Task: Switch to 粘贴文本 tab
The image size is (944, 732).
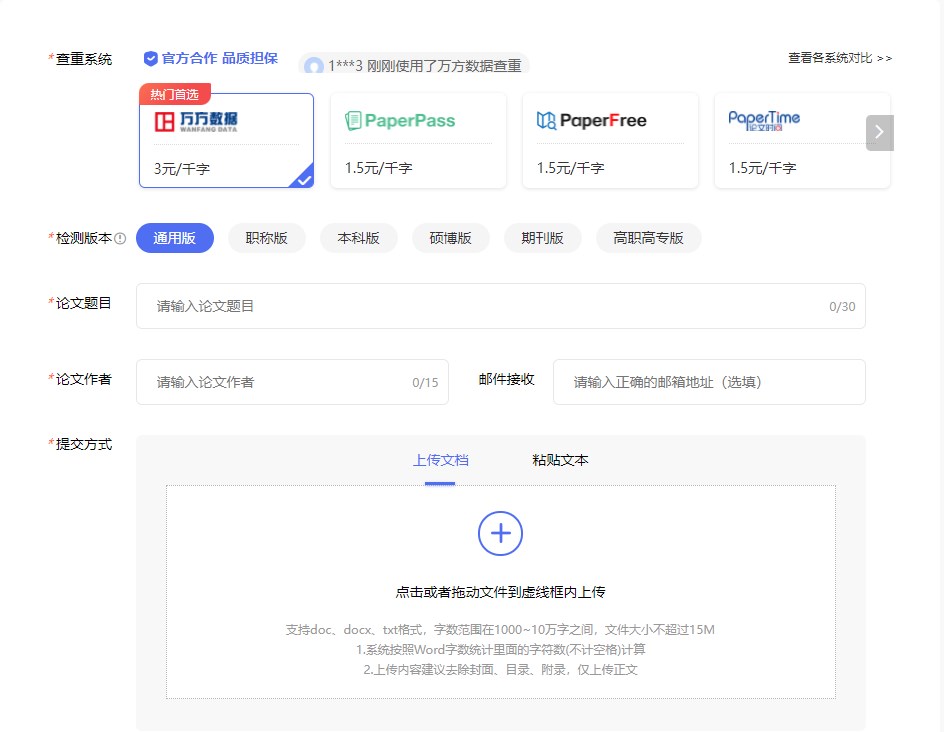Action: click(x=560, y=461)
